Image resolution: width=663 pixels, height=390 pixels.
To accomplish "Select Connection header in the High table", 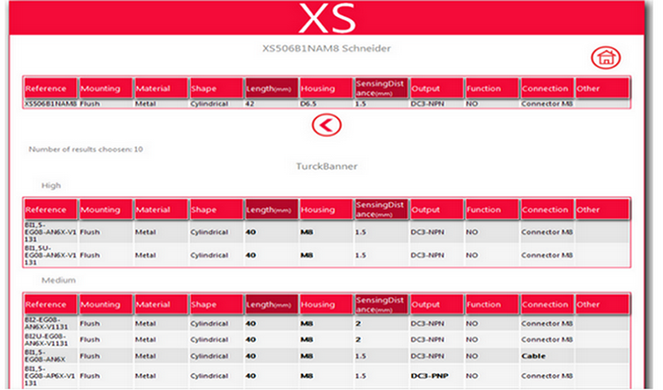I will pyautogui.click(x=548, y=209).
